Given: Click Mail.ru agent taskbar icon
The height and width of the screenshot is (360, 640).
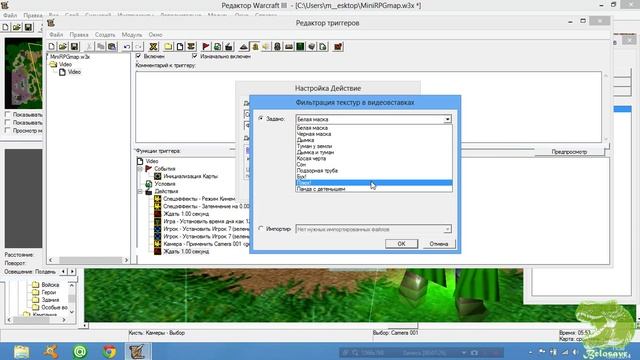Looking at the screenshot, I should [x=80, y=351].
